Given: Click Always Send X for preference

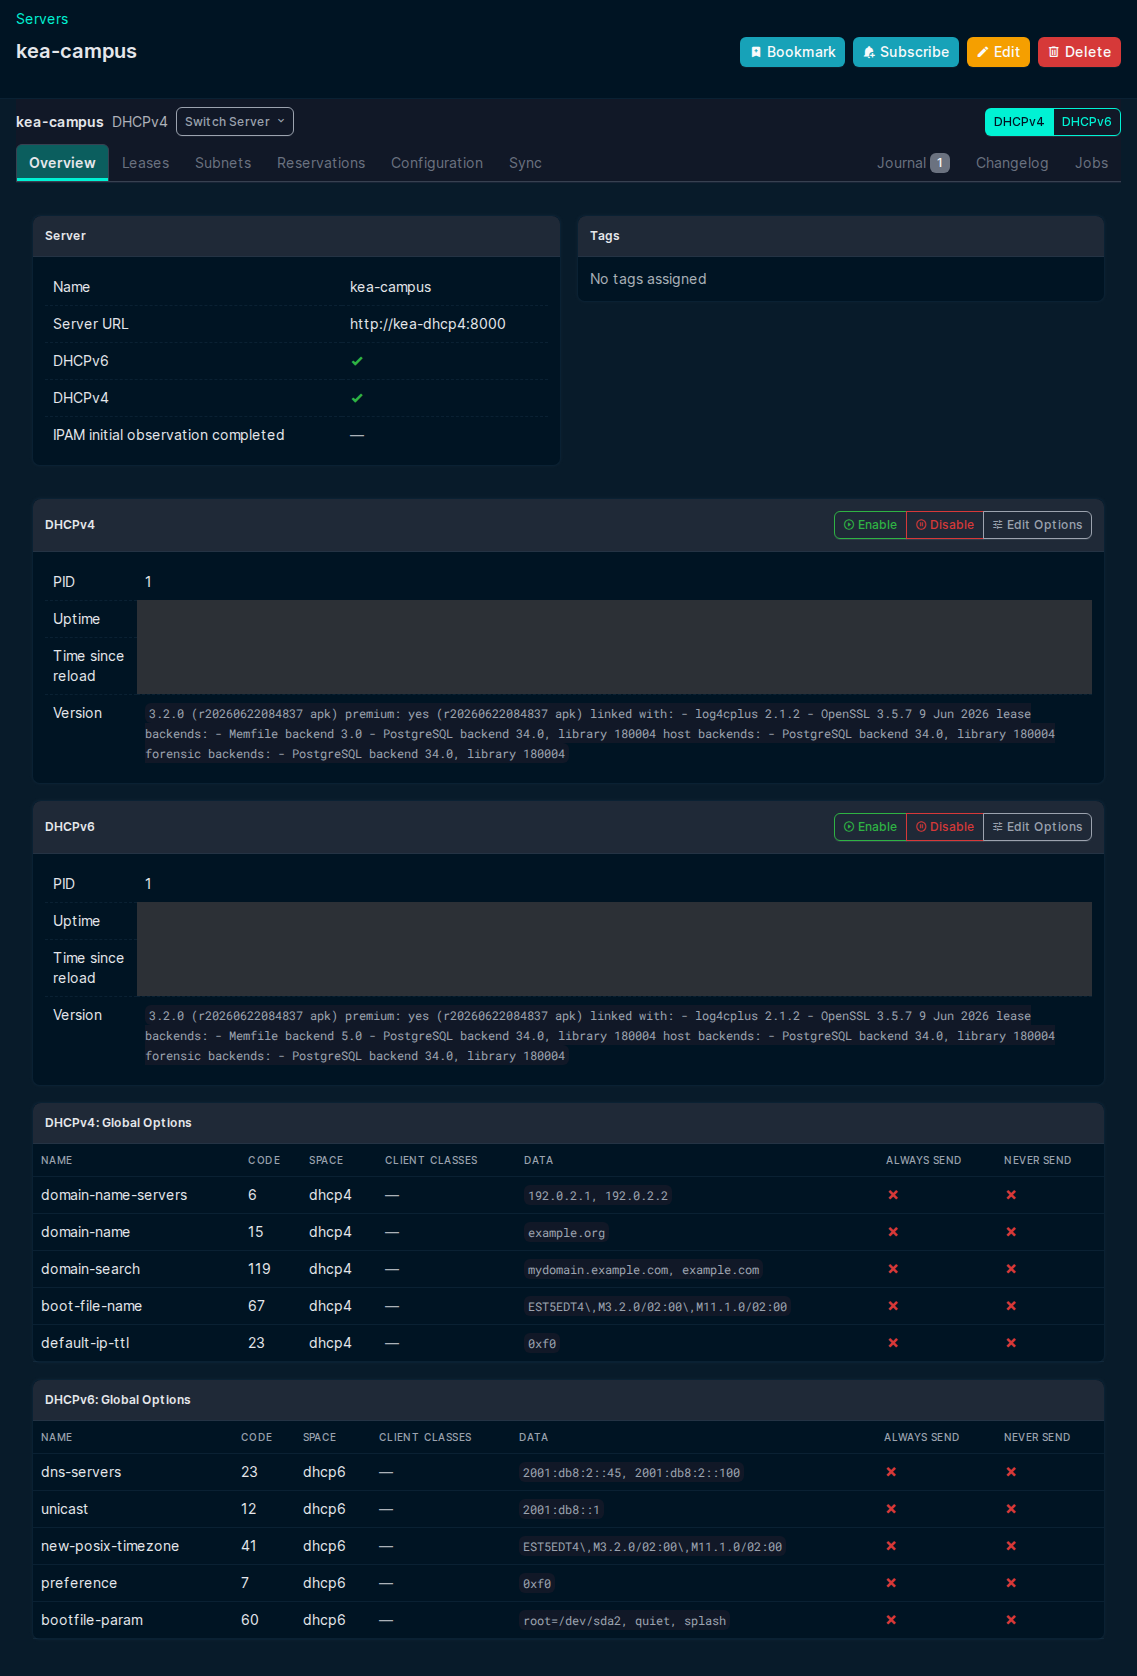Looking at the screenshot, I should click(891, 1583).
